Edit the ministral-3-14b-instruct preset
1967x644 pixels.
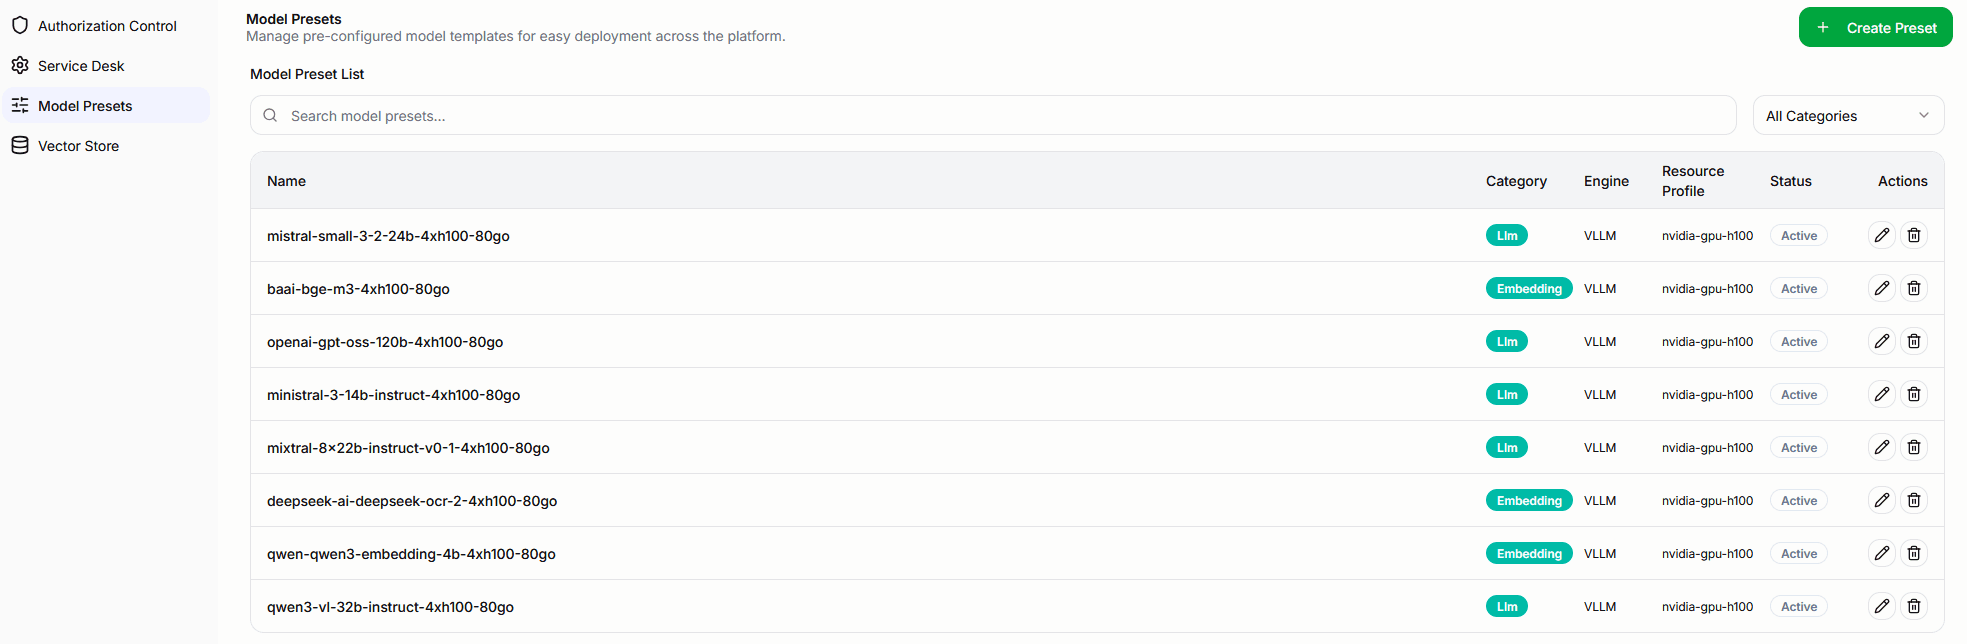click(1882, 394)
